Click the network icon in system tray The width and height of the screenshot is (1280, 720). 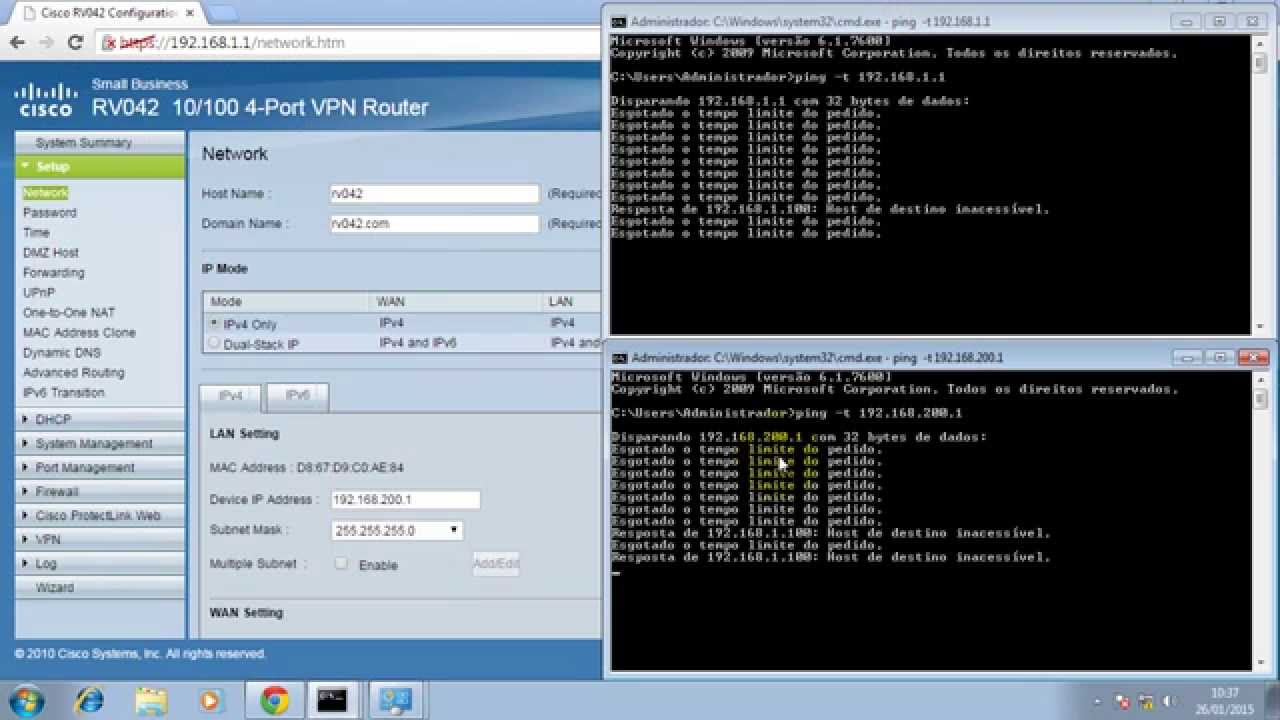coord(1144,702)
